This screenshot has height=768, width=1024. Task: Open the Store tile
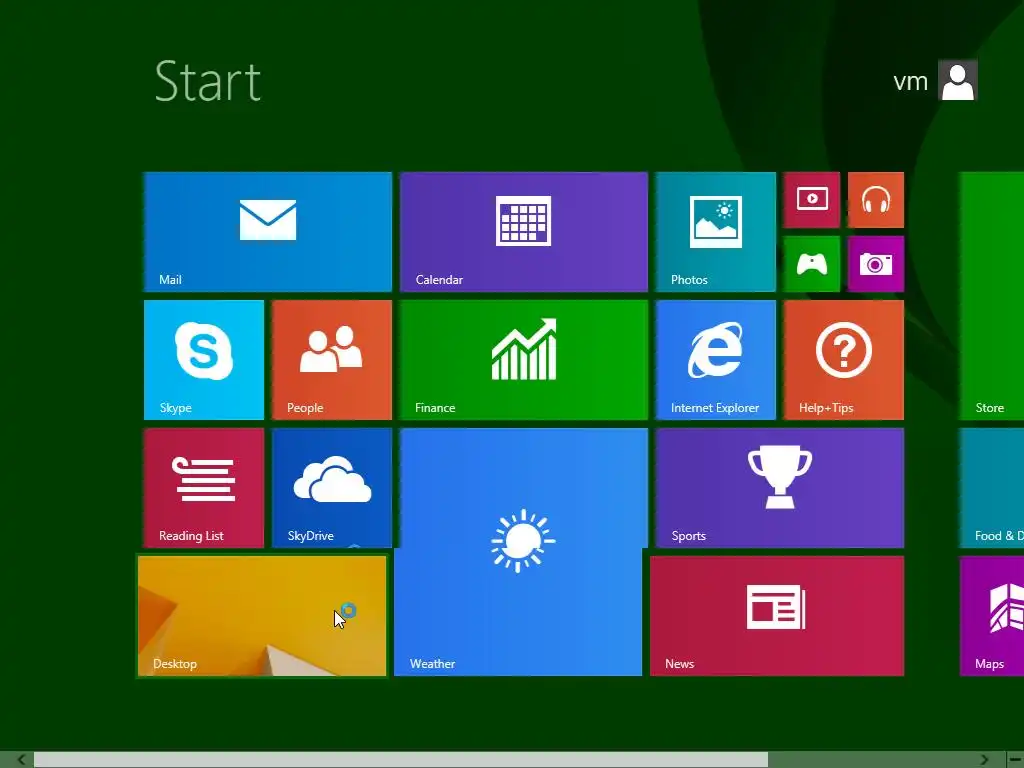coord(991,296)
